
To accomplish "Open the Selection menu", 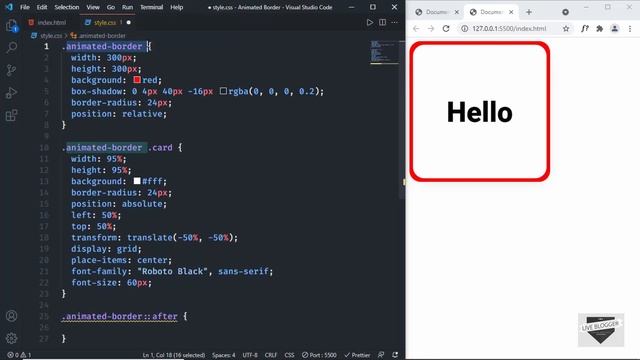I will coord(67,7).
